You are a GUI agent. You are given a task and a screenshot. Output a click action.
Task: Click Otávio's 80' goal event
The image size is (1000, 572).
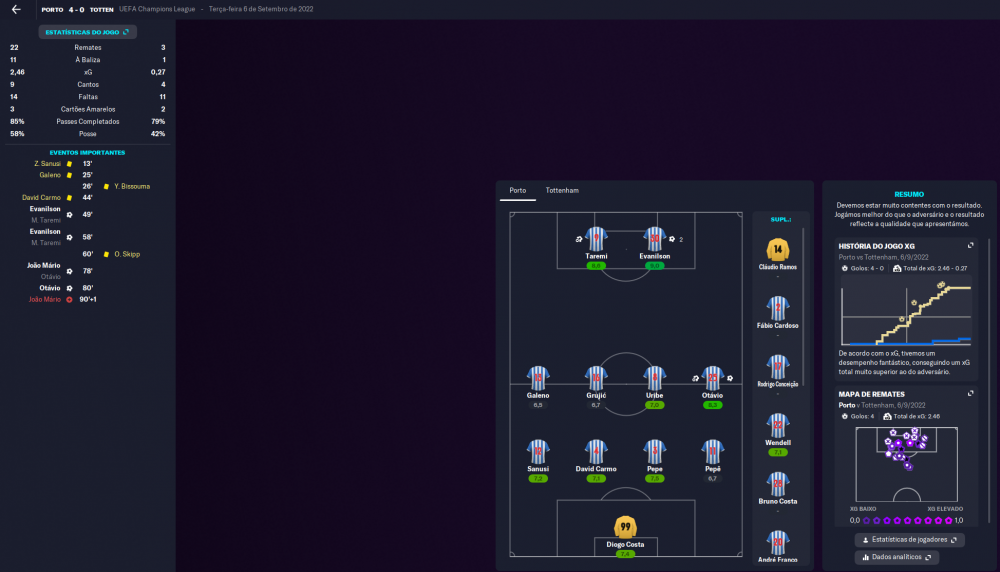(x=68, y=288)
